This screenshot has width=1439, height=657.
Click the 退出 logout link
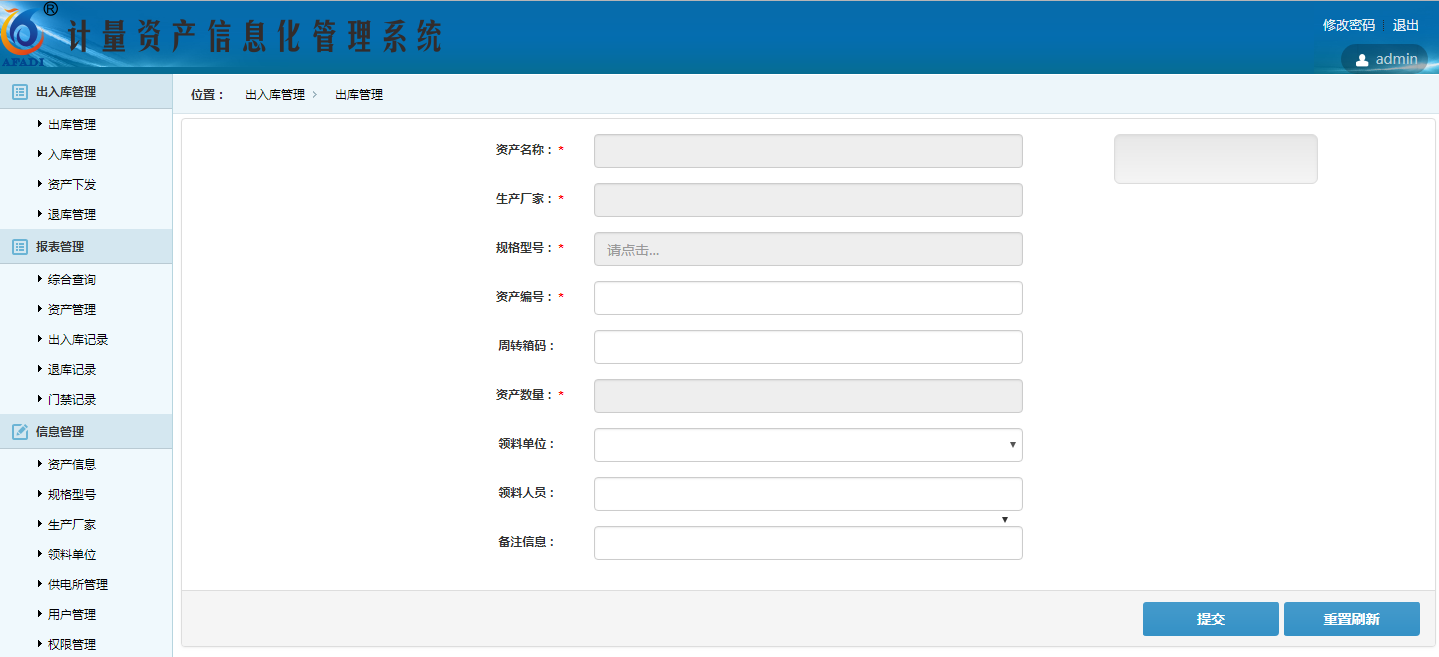point(1405,25)
